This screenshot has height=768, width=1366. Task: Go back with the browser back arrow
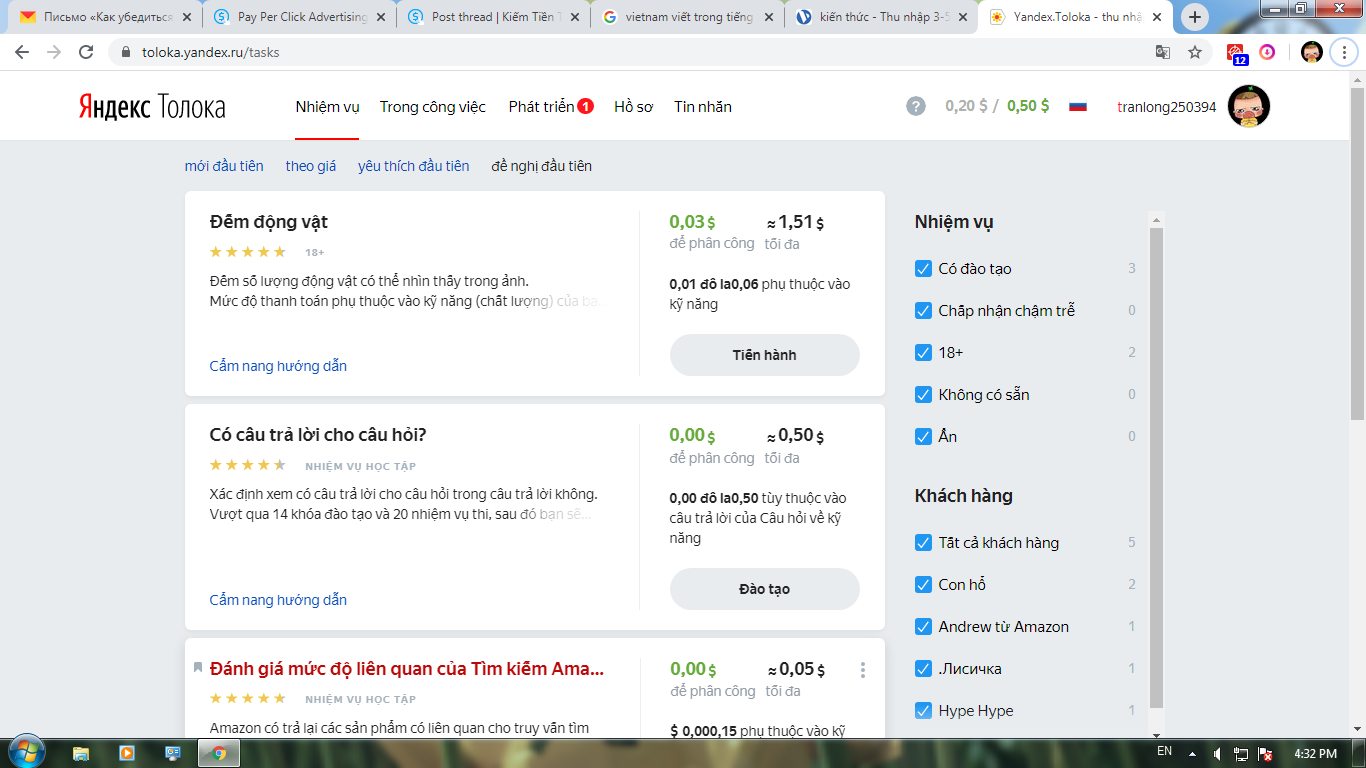(x=24, y=52)
